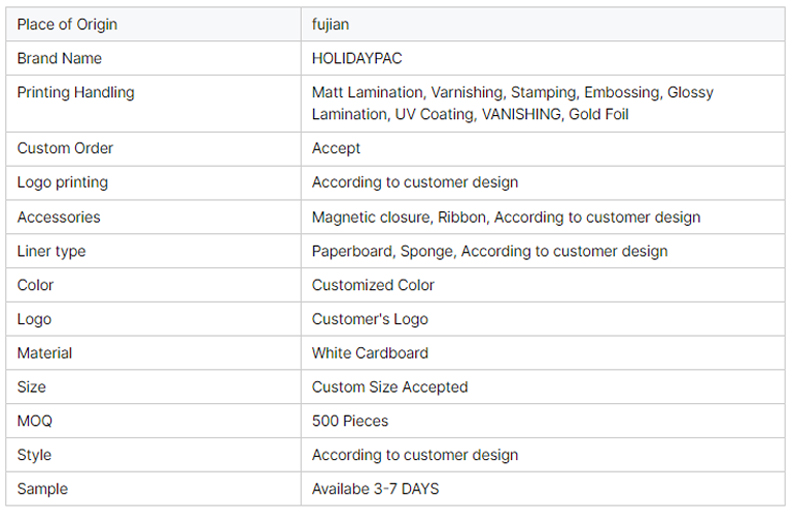Click the 'Customized Color' value
The width and height of the screenshot is (800, 516).
click(373, 285)
